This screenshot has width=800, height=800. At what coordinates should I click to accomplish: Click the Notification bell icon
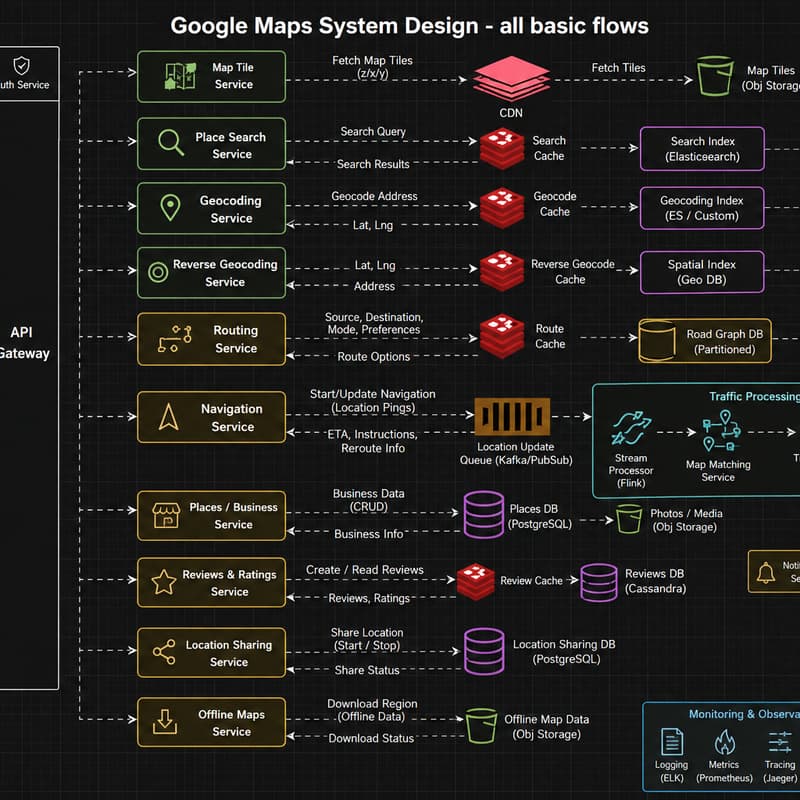pos(765,572)
